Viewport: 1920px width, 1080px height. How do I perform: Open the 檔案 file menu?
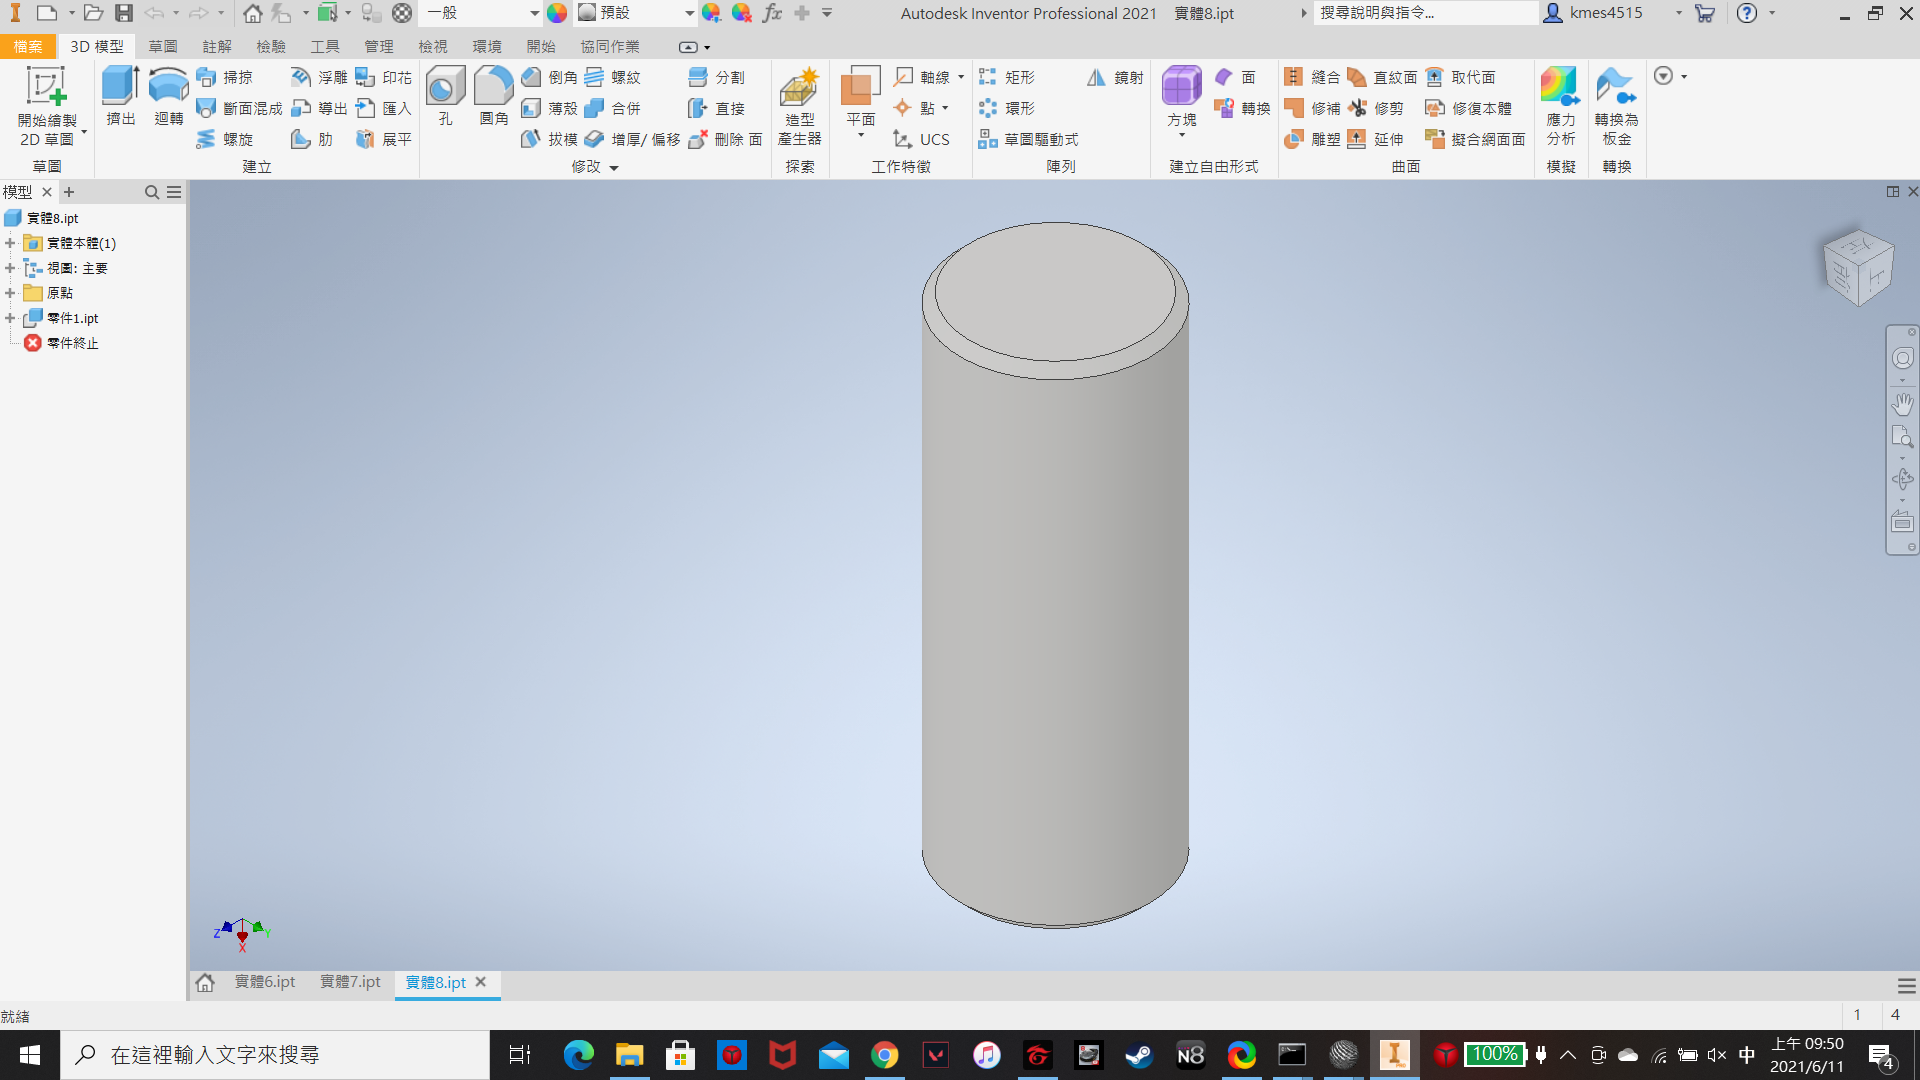click(28, 47)
